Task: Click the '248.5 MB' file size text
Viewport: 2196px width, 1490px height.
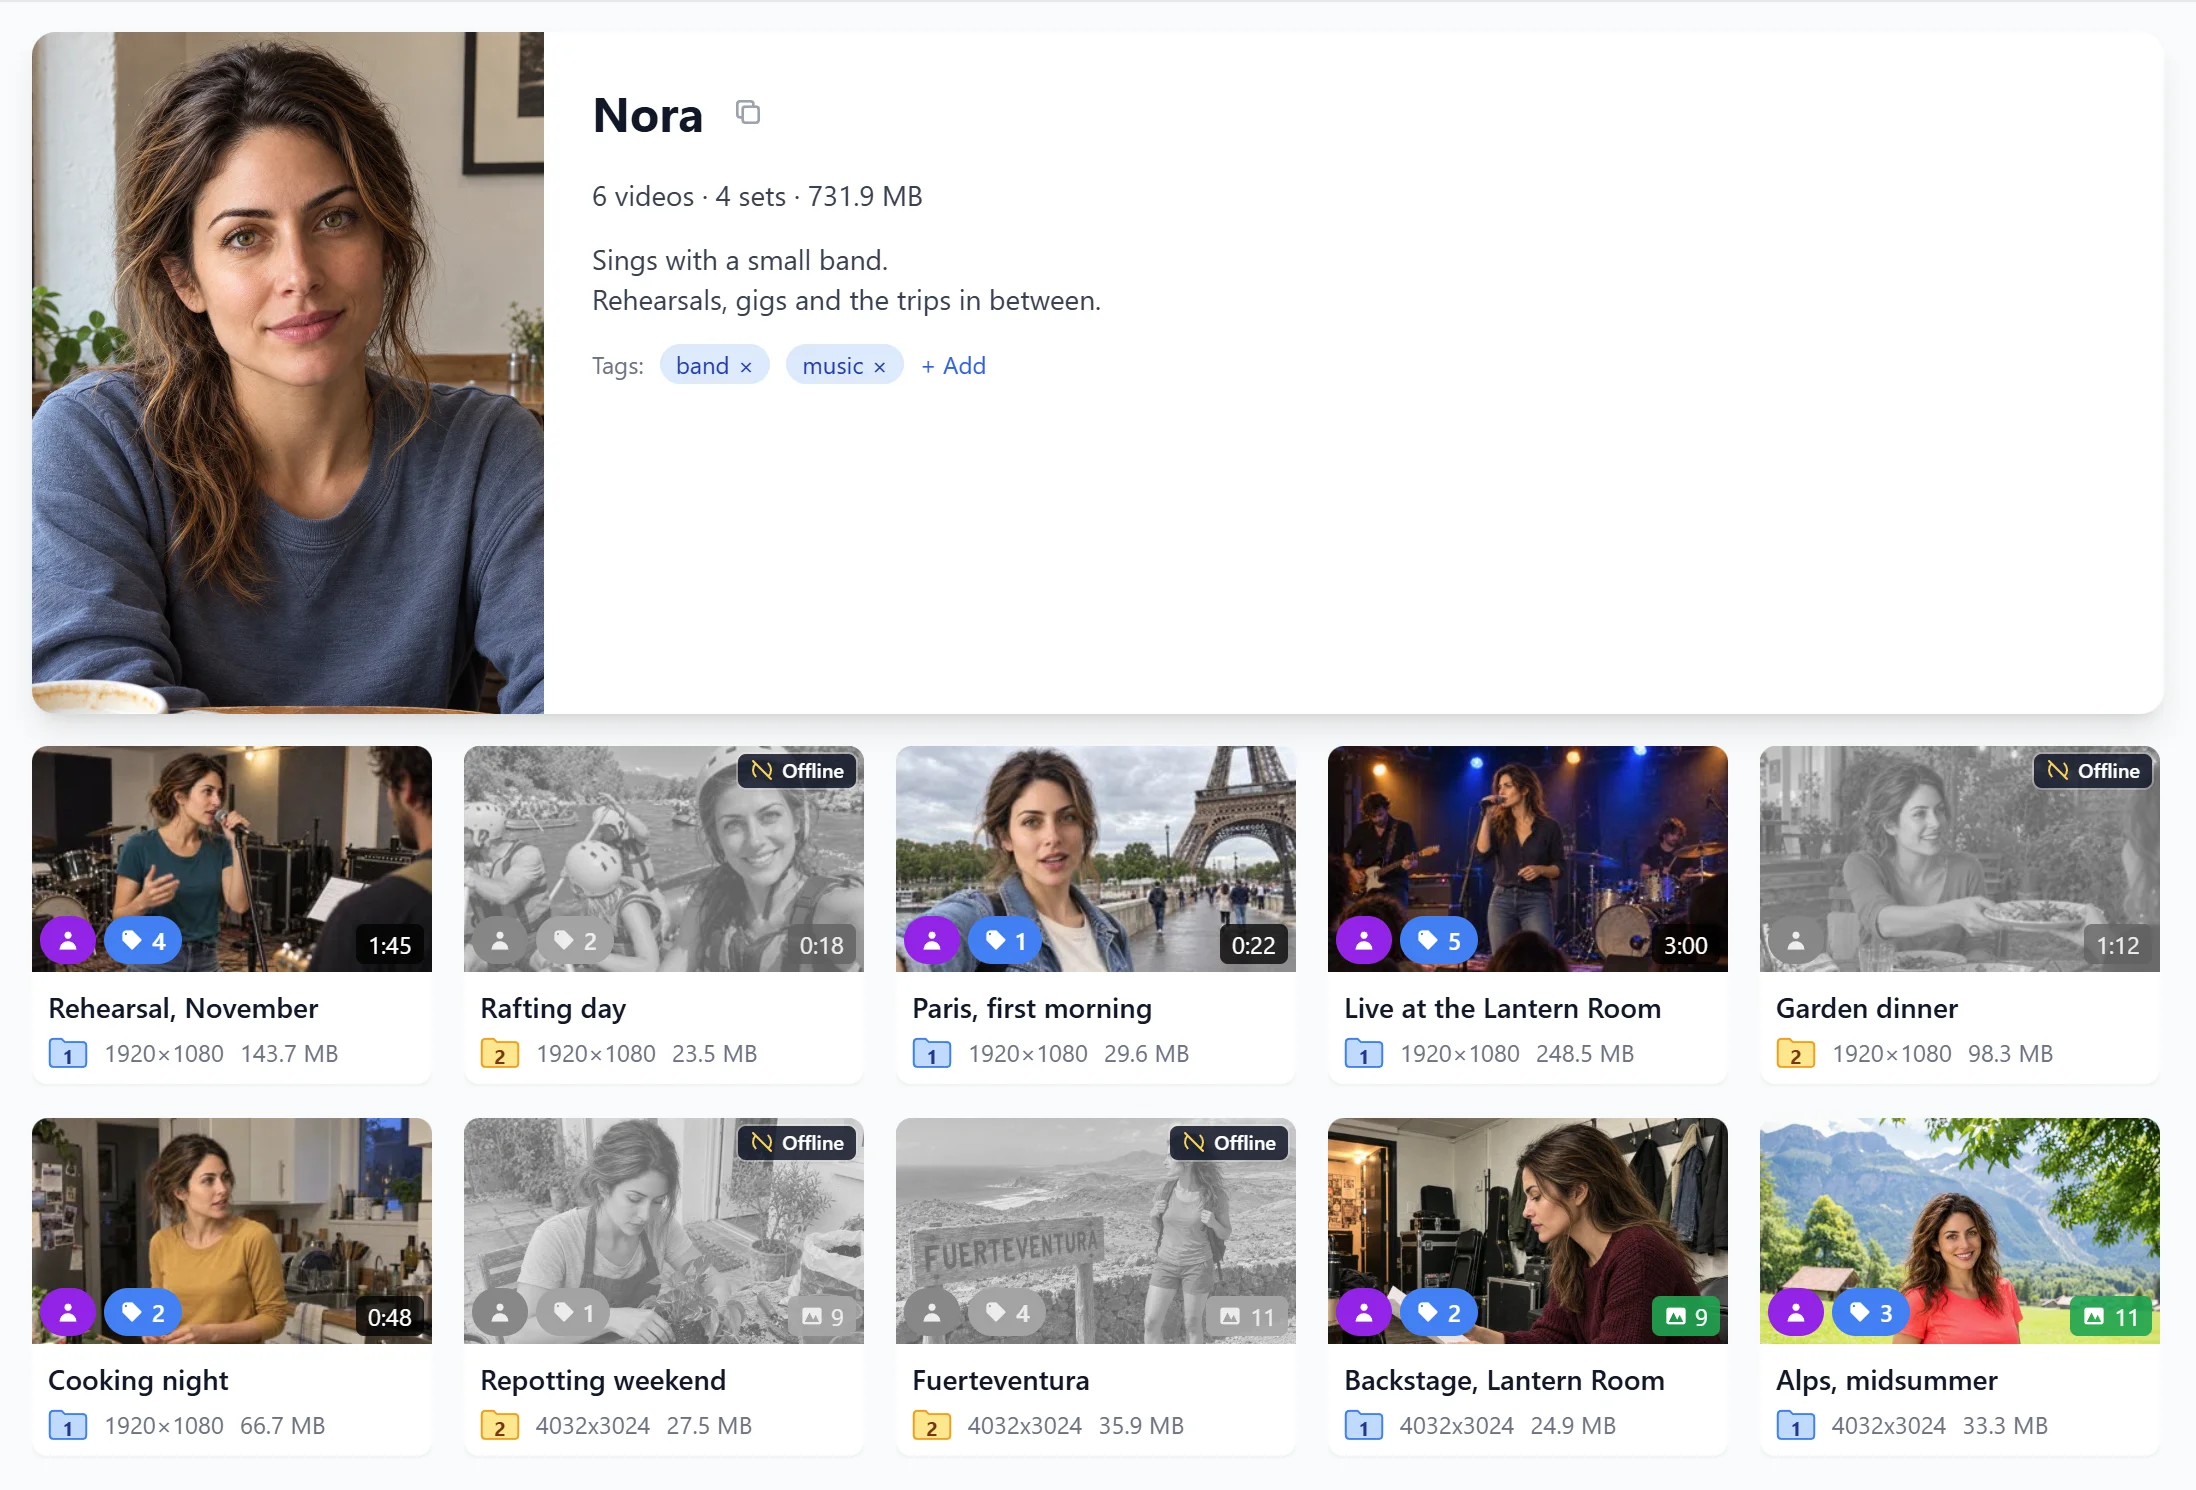Action: [x=1585, y=1054]
